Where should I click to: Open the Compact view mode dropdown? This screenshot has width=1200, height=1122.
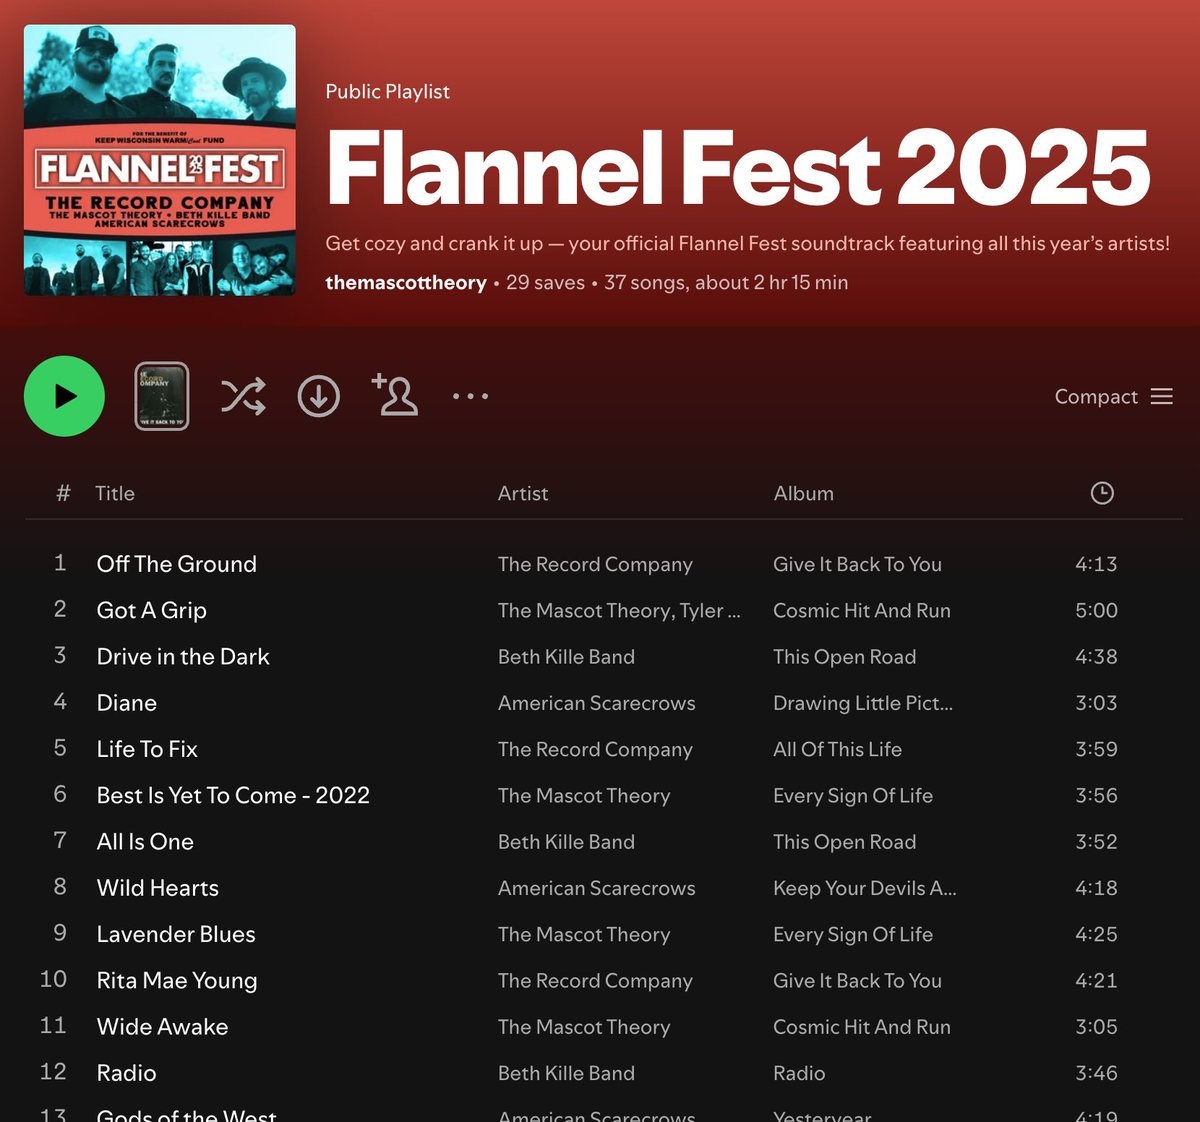click(x=1113, y=397)
